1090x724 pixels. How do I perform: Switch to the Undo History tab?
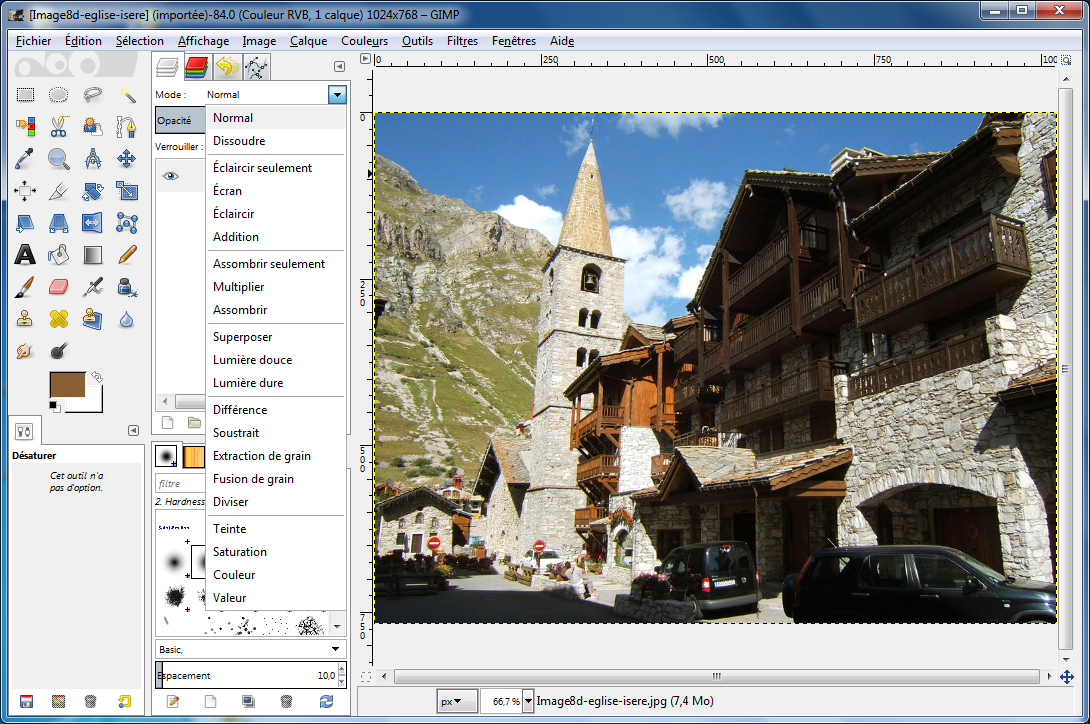click(x=227, y=67)
